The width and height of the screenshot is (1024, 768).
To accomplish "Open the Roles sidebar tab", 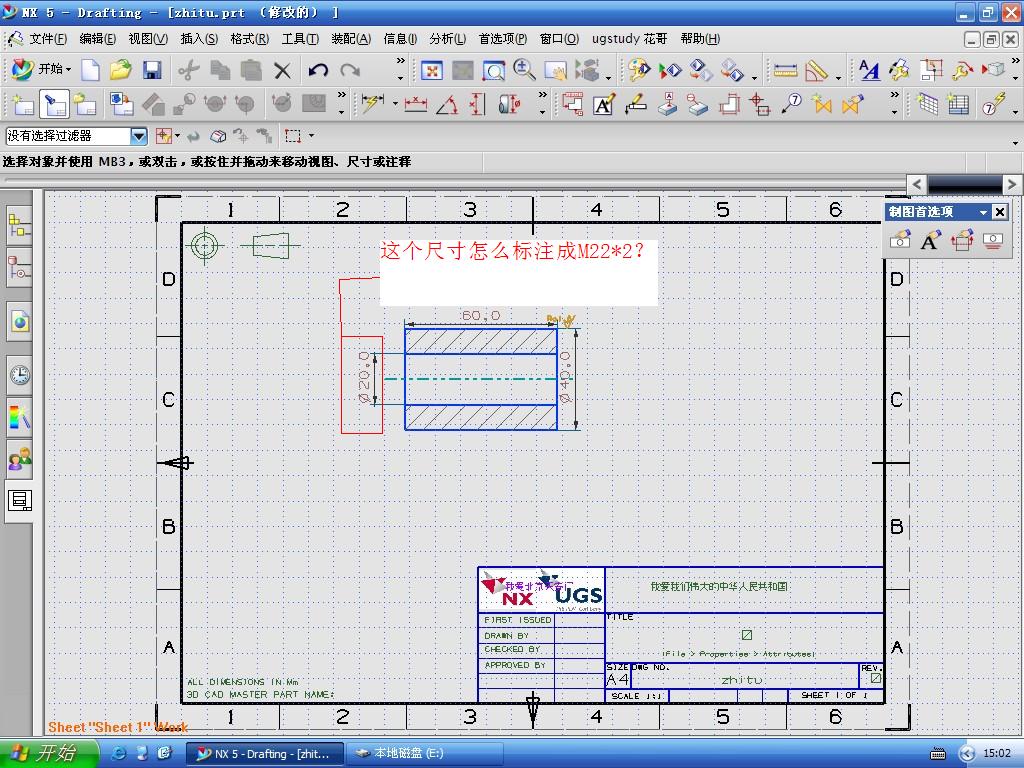I will click(x=19, y=459).
